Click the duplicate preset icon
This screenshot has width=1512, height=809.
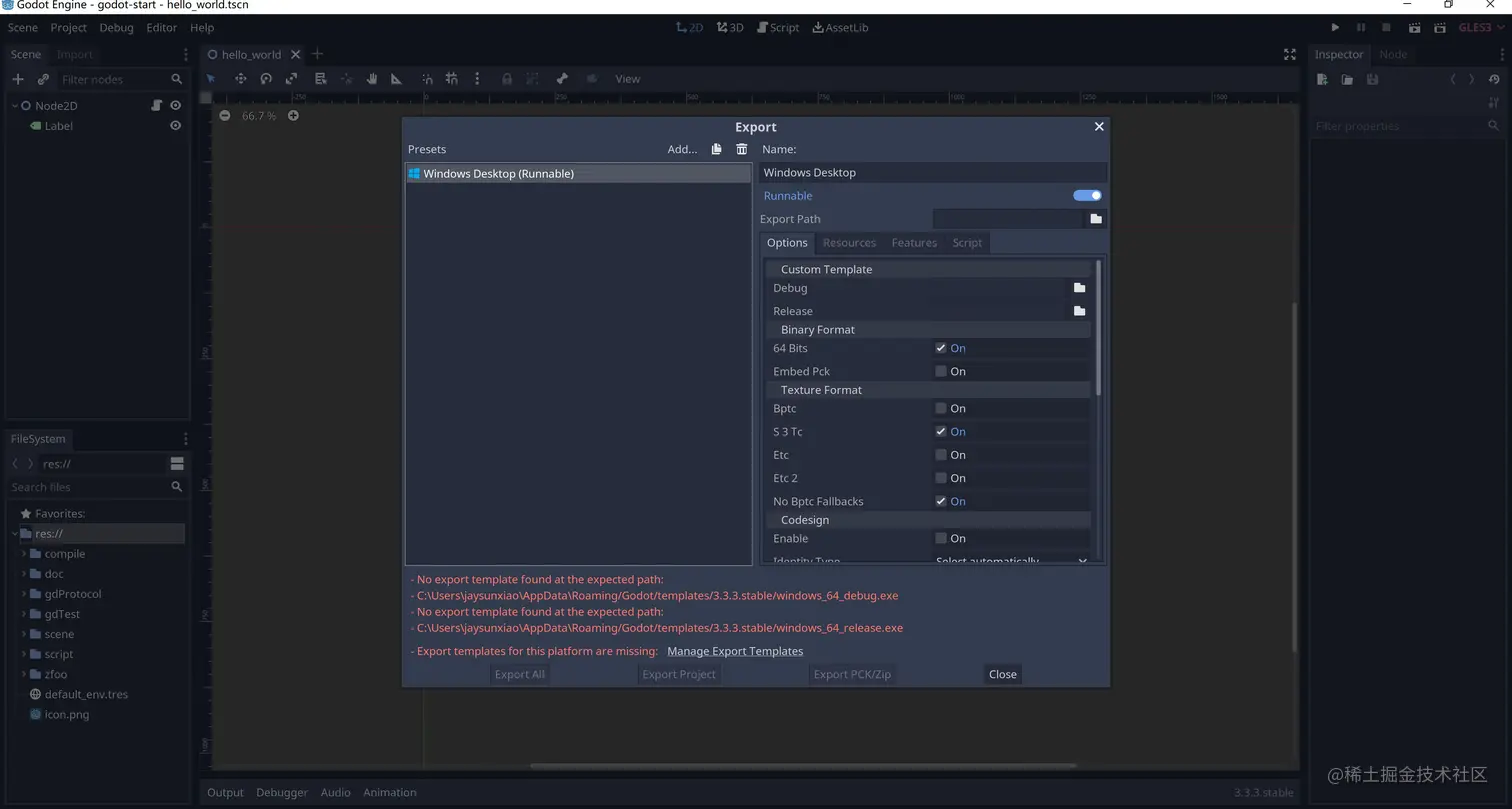point(716,149)
